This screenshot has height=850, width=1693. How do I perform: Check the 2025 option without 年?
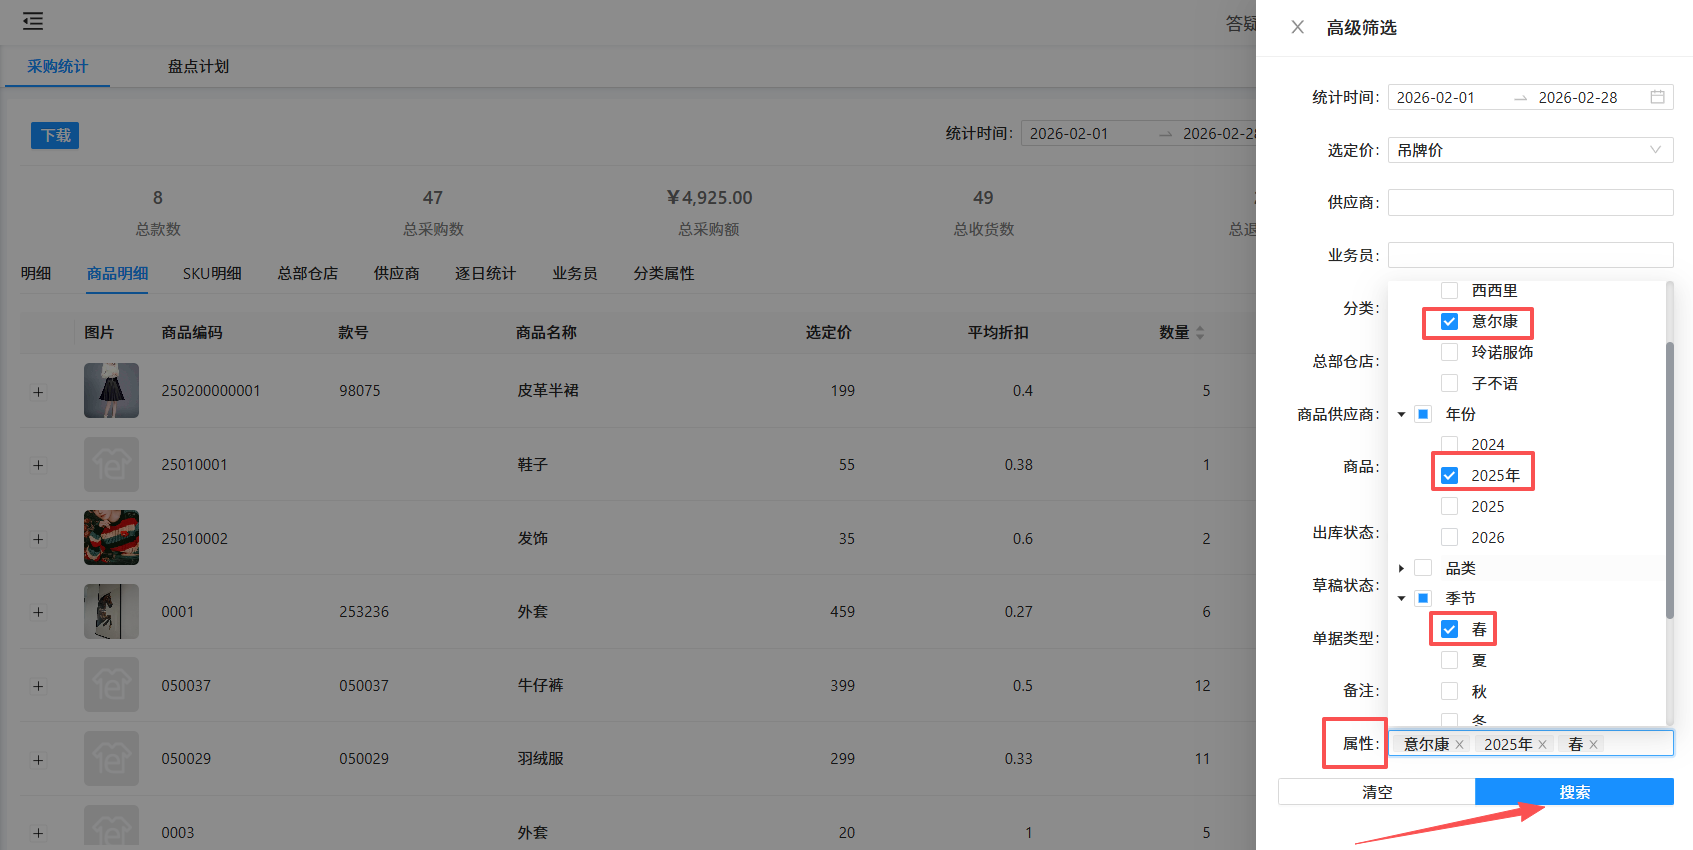tap(1449, 506)
